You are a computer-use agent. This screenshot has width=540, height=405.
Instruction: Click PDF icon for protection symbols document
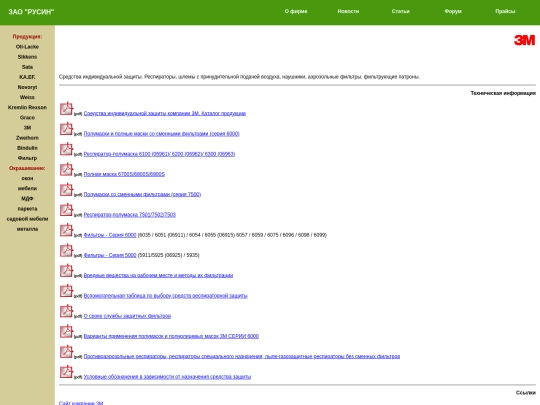[x=66, y=372]
